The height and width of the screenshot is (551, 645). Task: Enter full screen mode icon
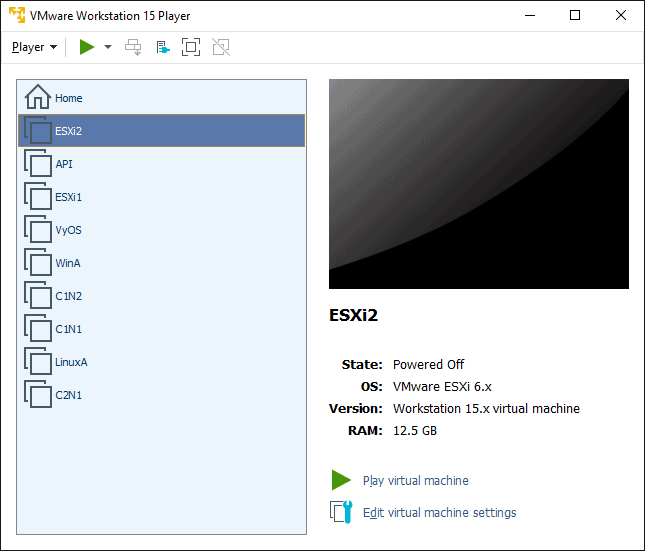(x=191, y=47)
